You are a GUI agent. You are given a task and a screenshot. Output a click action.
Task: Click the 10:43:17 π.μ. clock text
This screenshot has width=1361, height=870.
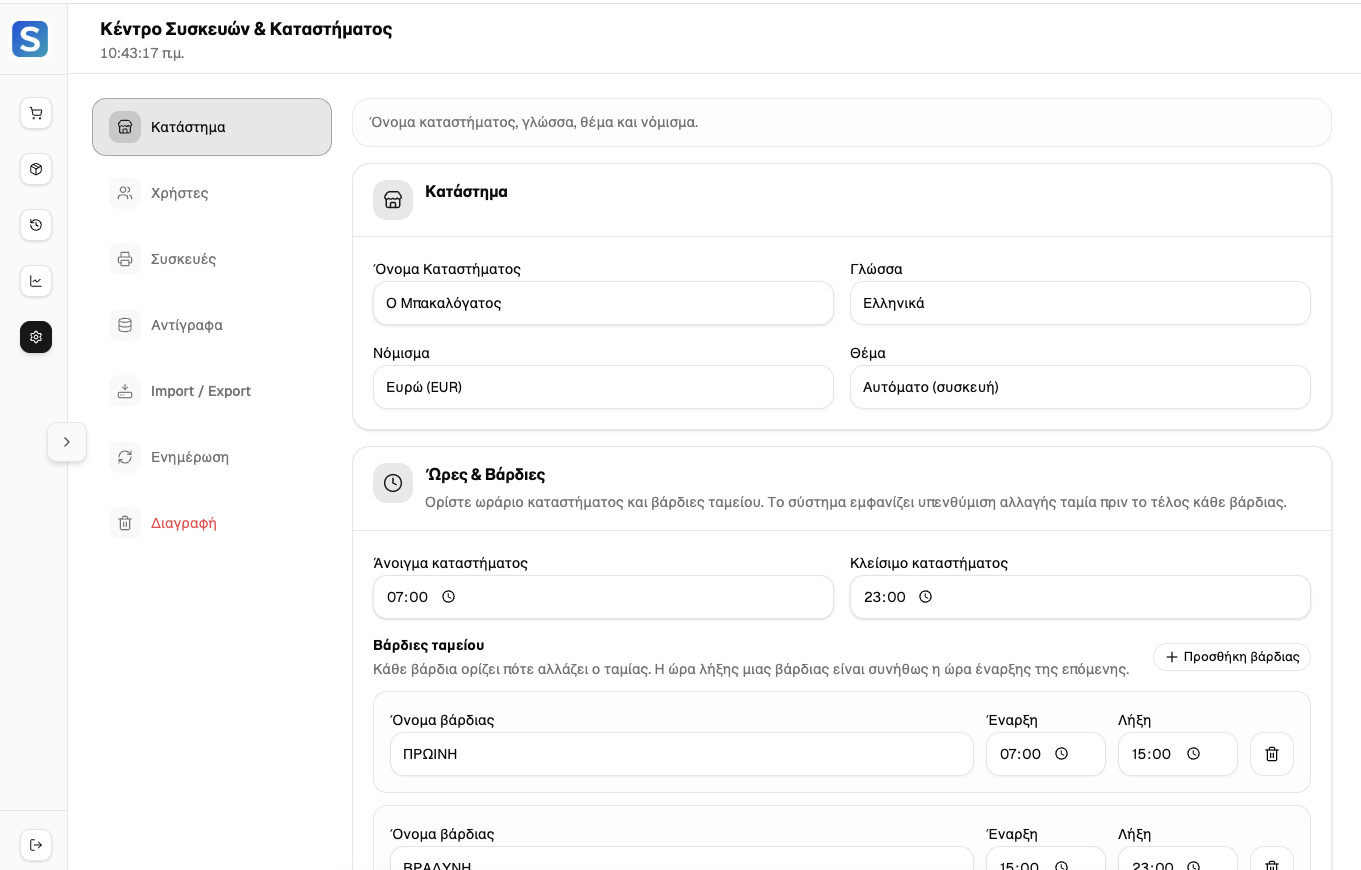pyautogui.click(x=142, y=53)
